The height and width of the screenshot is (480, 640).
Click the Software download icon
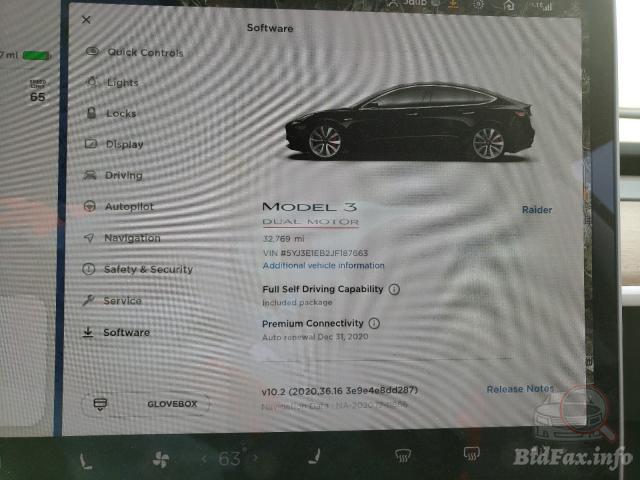coord(88,332)
